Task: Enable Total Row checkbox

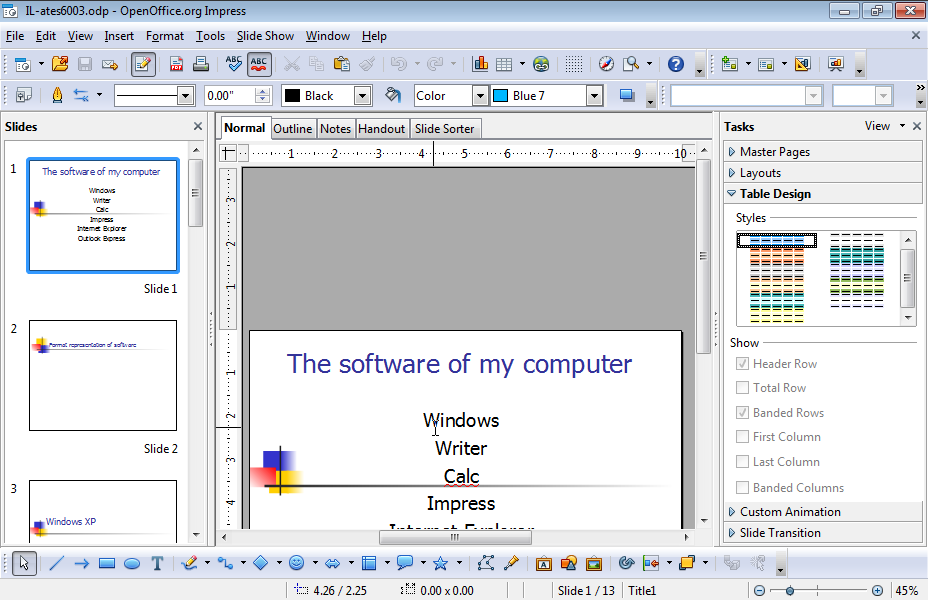Action: click(x=742, y=388)
